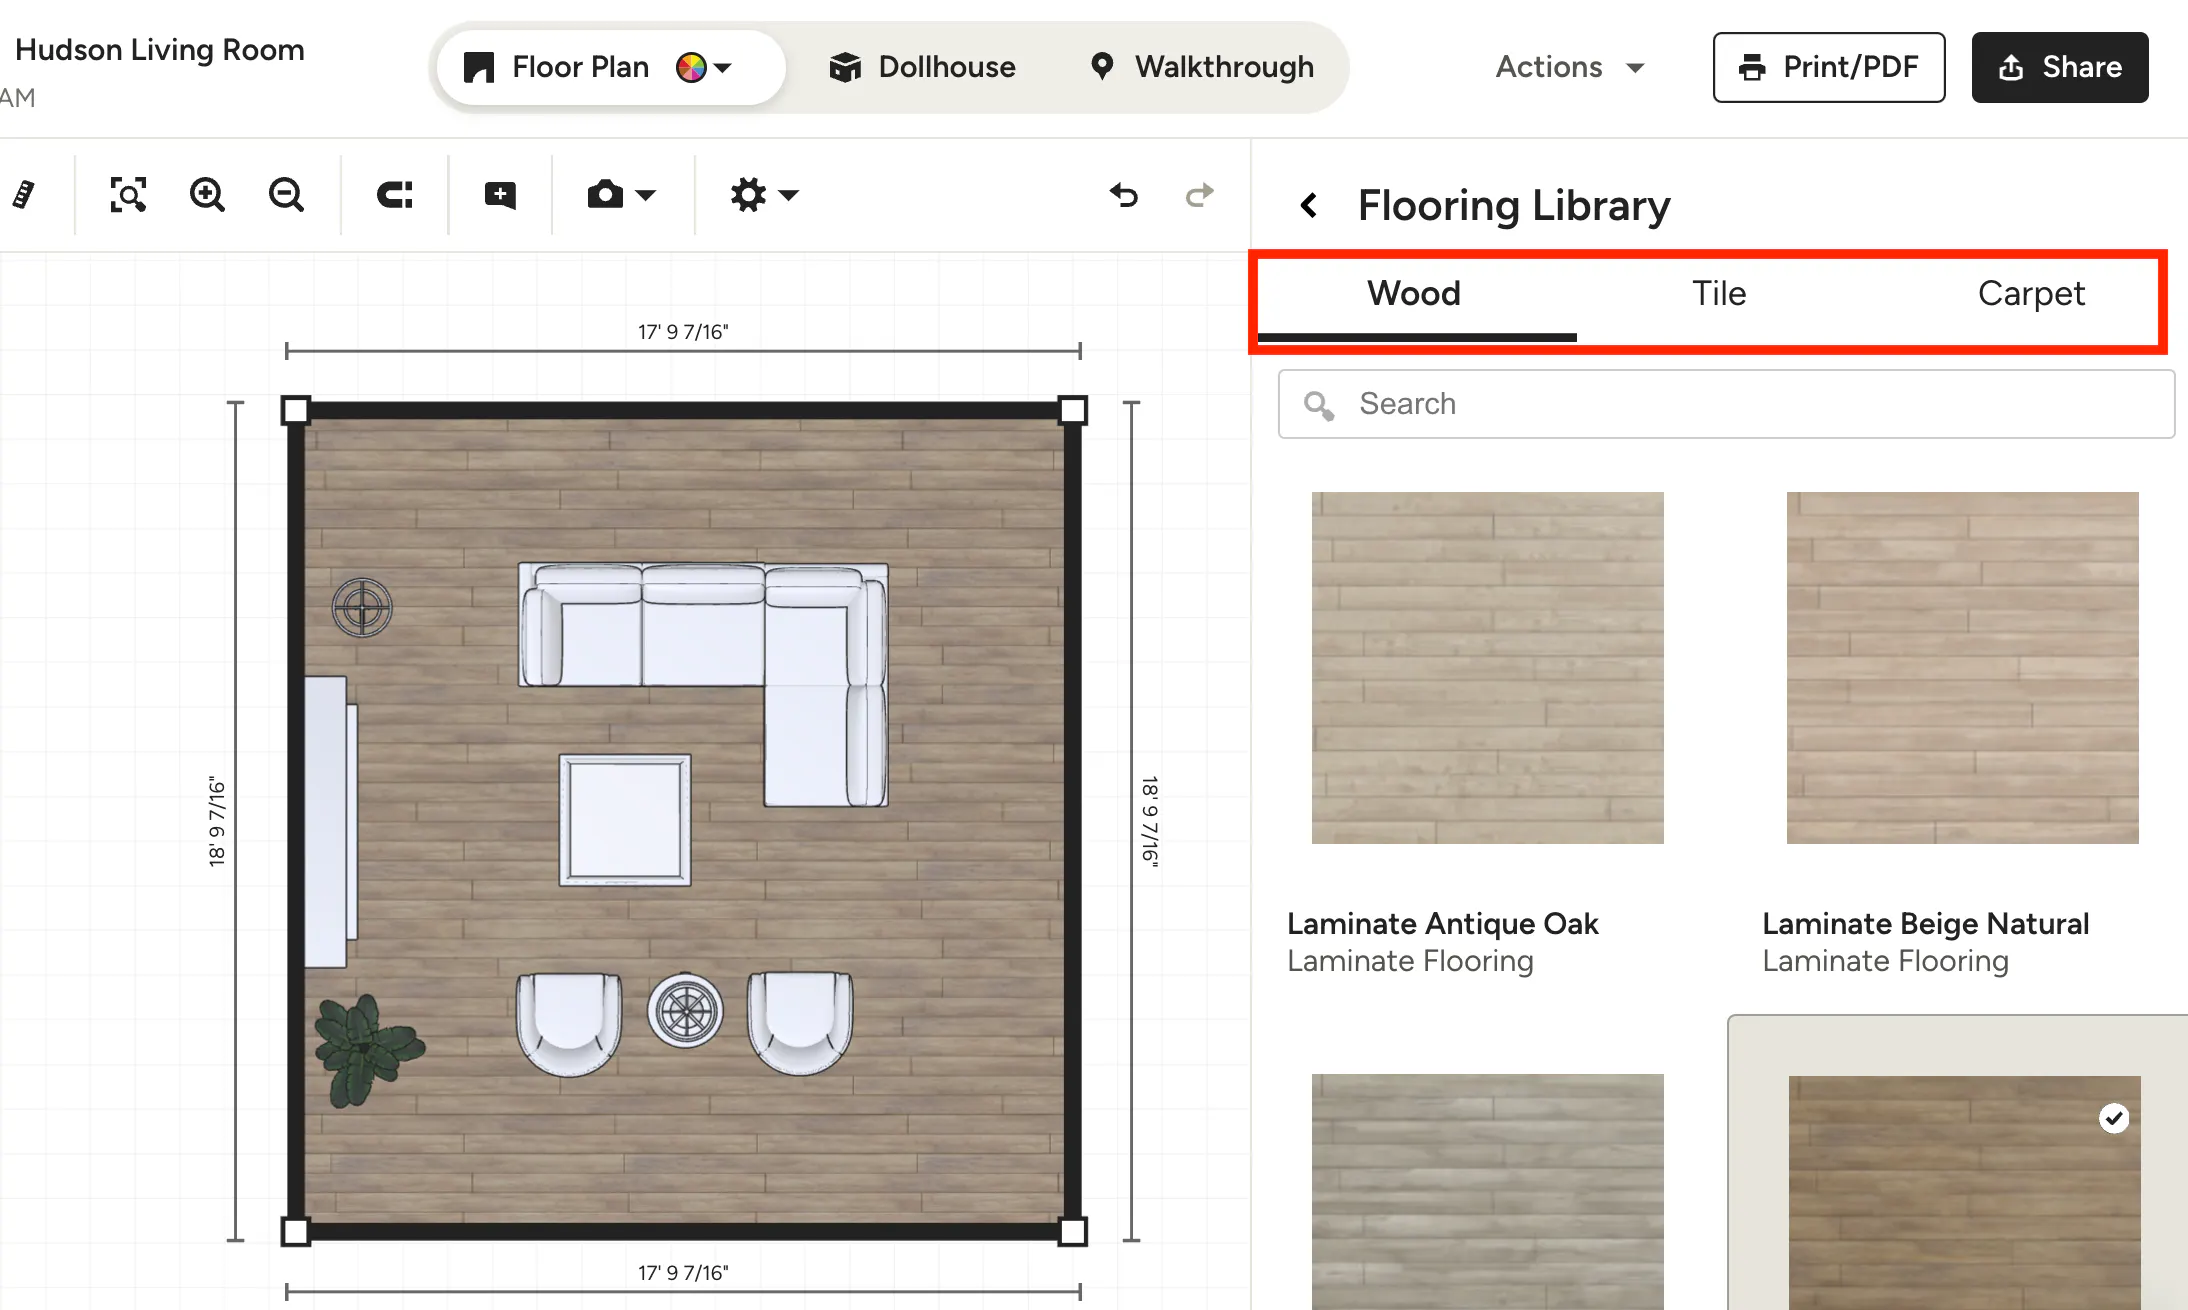The width and height of the screenshot is (2188, 1310).
Task: Undo the last action
Action: click(1124, 195)
